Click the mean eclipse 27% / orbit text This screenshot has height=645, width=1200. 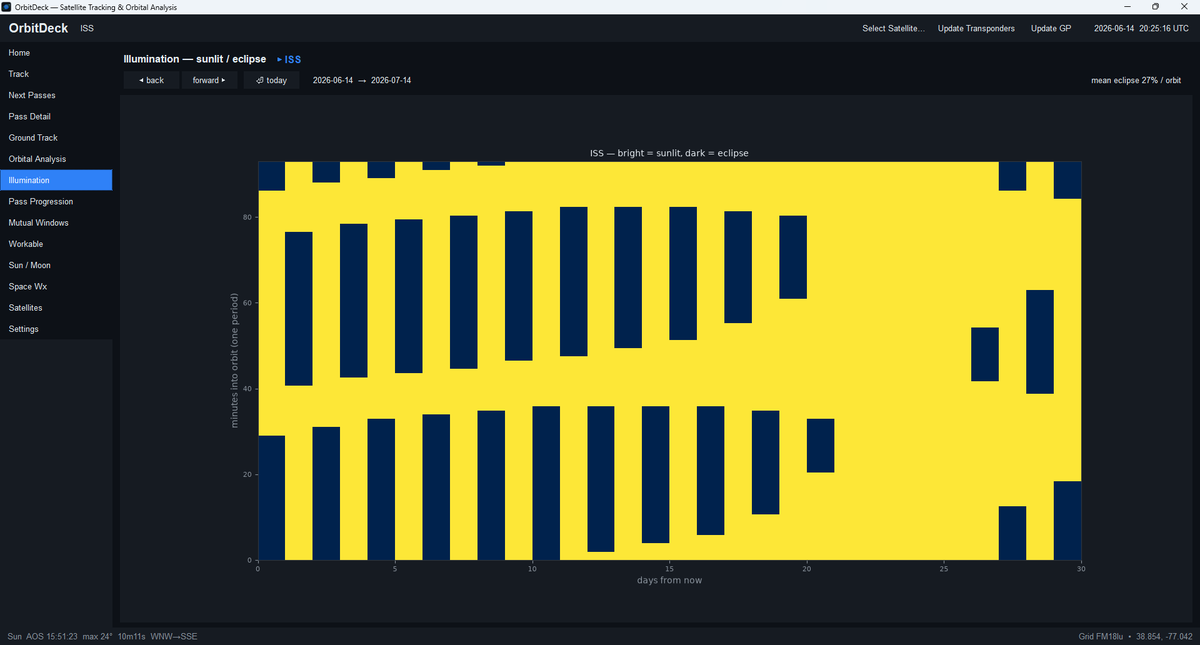pyautogui.click(x=1136, y=80)
